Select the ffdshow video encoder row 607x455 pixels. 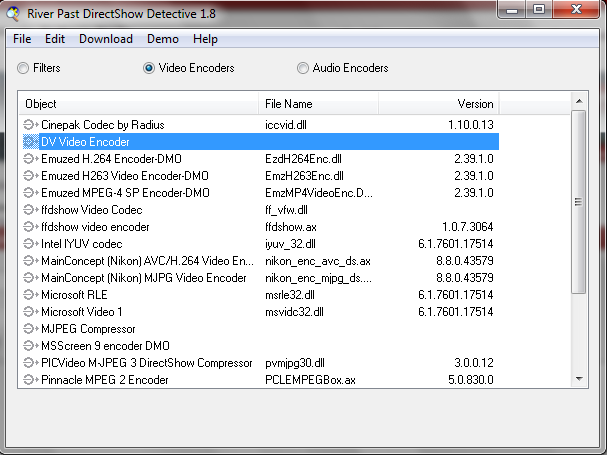(261, 227)
